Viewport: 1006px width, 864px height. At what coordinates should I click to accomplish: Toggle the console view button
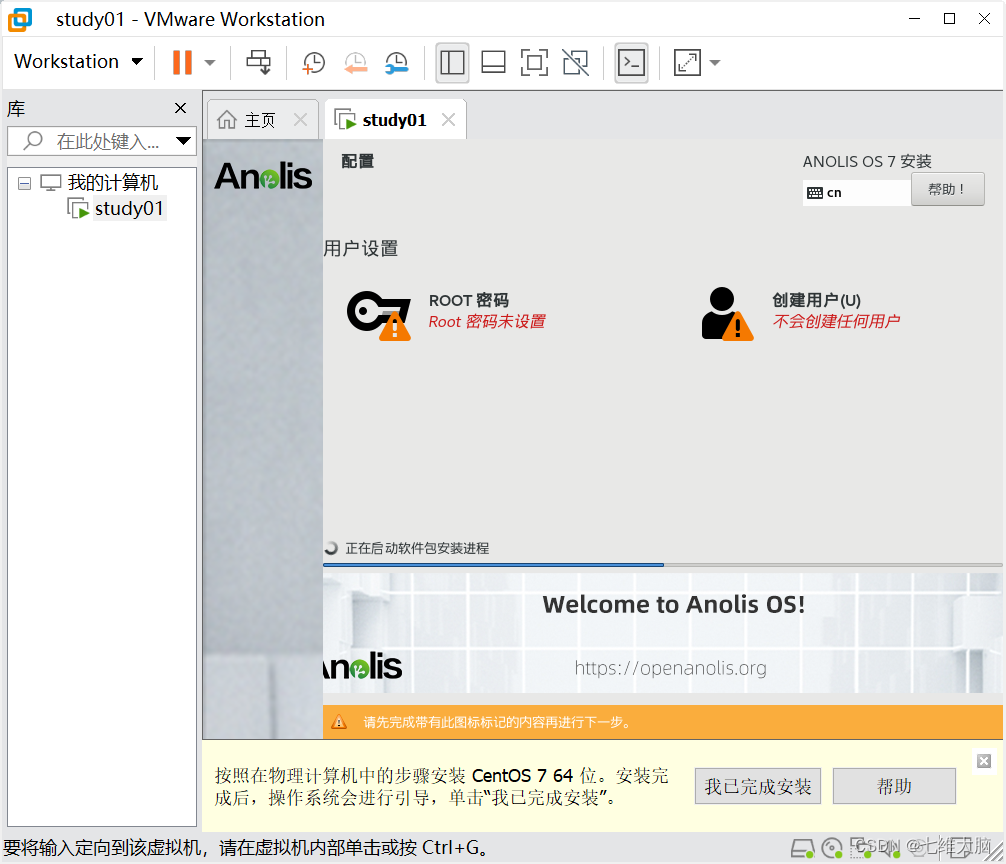coord(631,63)
